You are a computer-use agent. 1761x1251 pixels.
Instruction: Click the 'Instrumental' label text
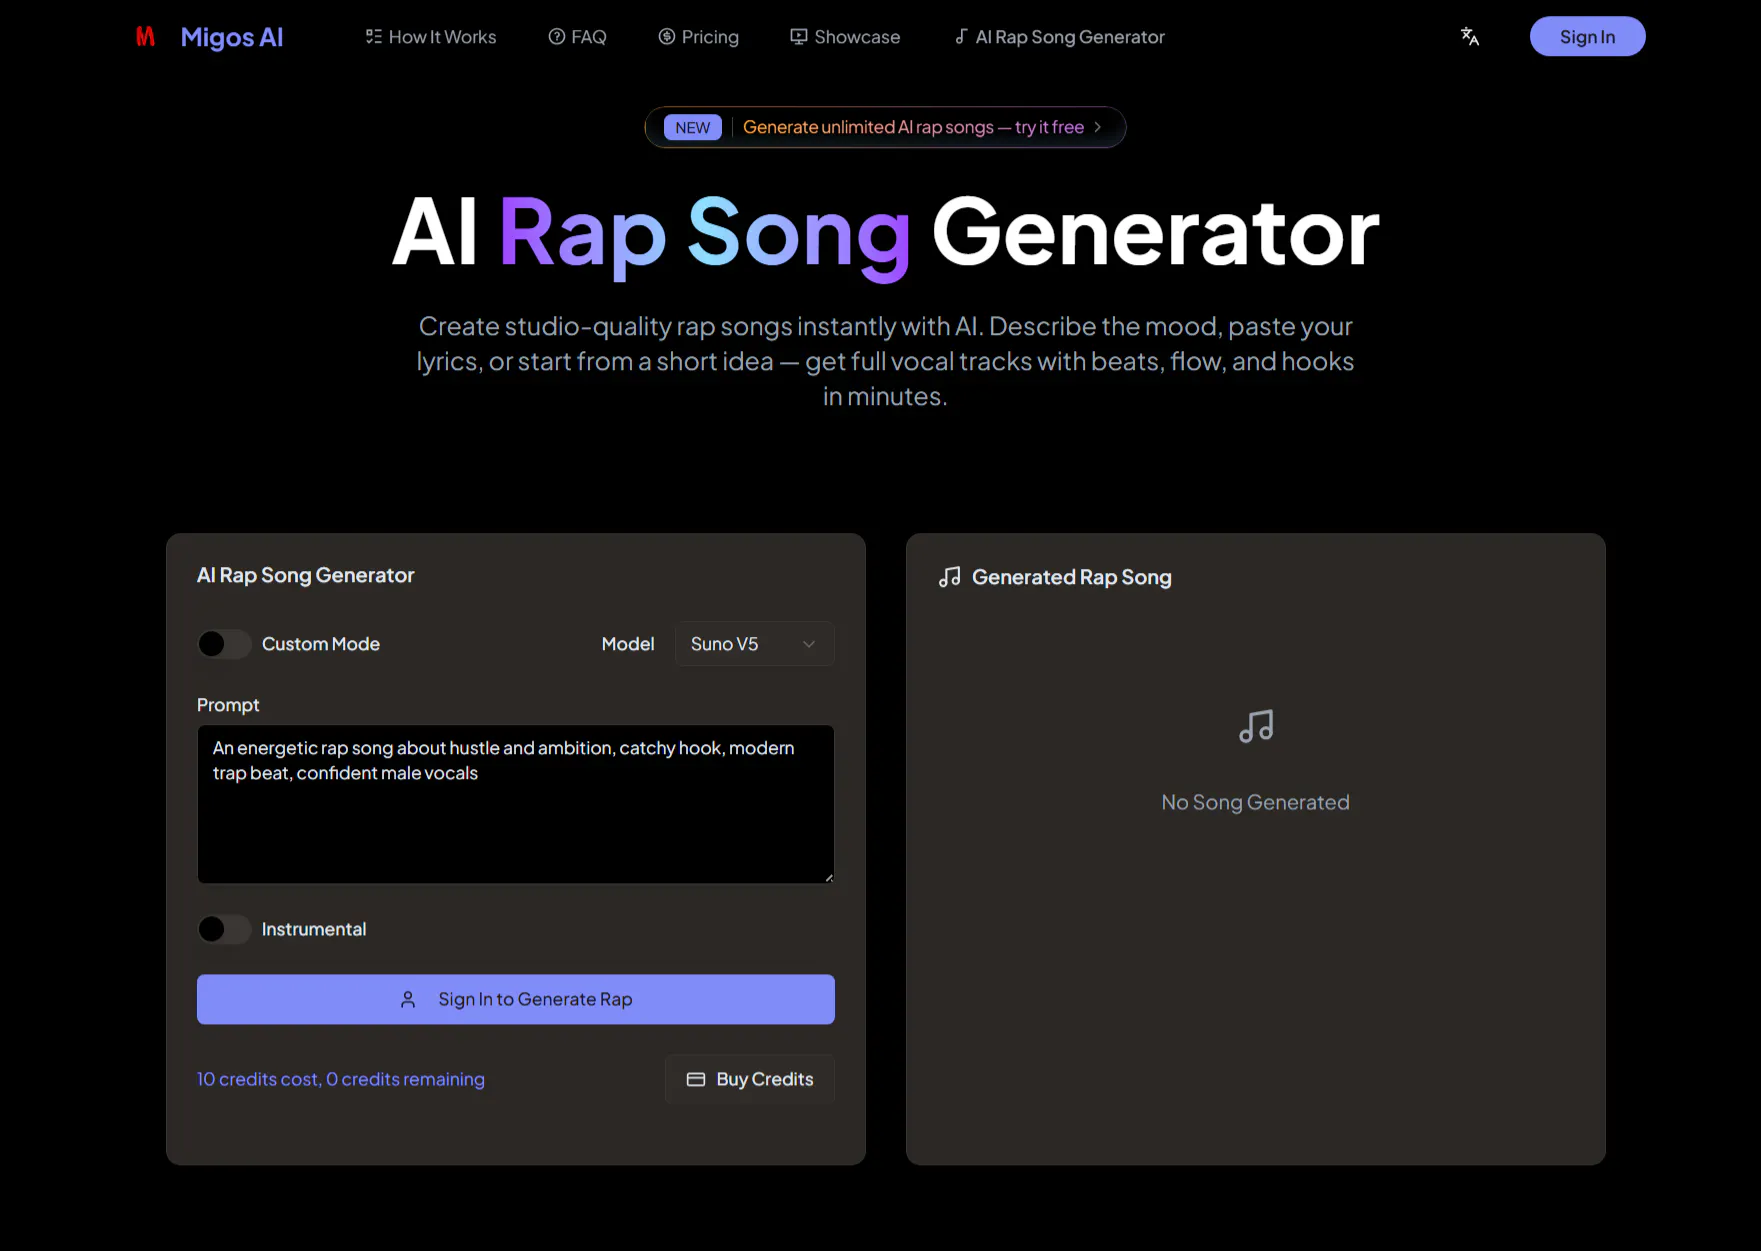click(314, 929)
